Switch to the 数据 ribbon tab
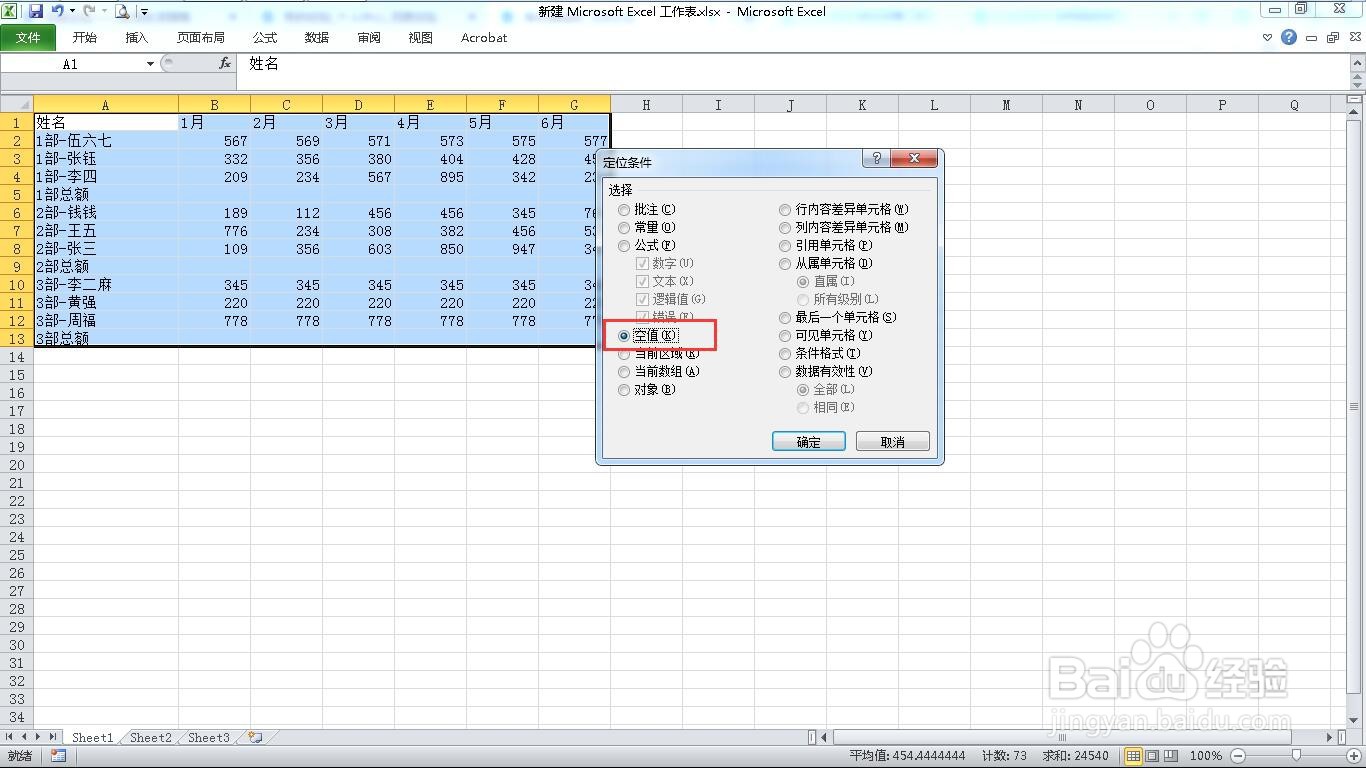The image size is (1366, 768). pyautogui.click(x=317, y=38)
